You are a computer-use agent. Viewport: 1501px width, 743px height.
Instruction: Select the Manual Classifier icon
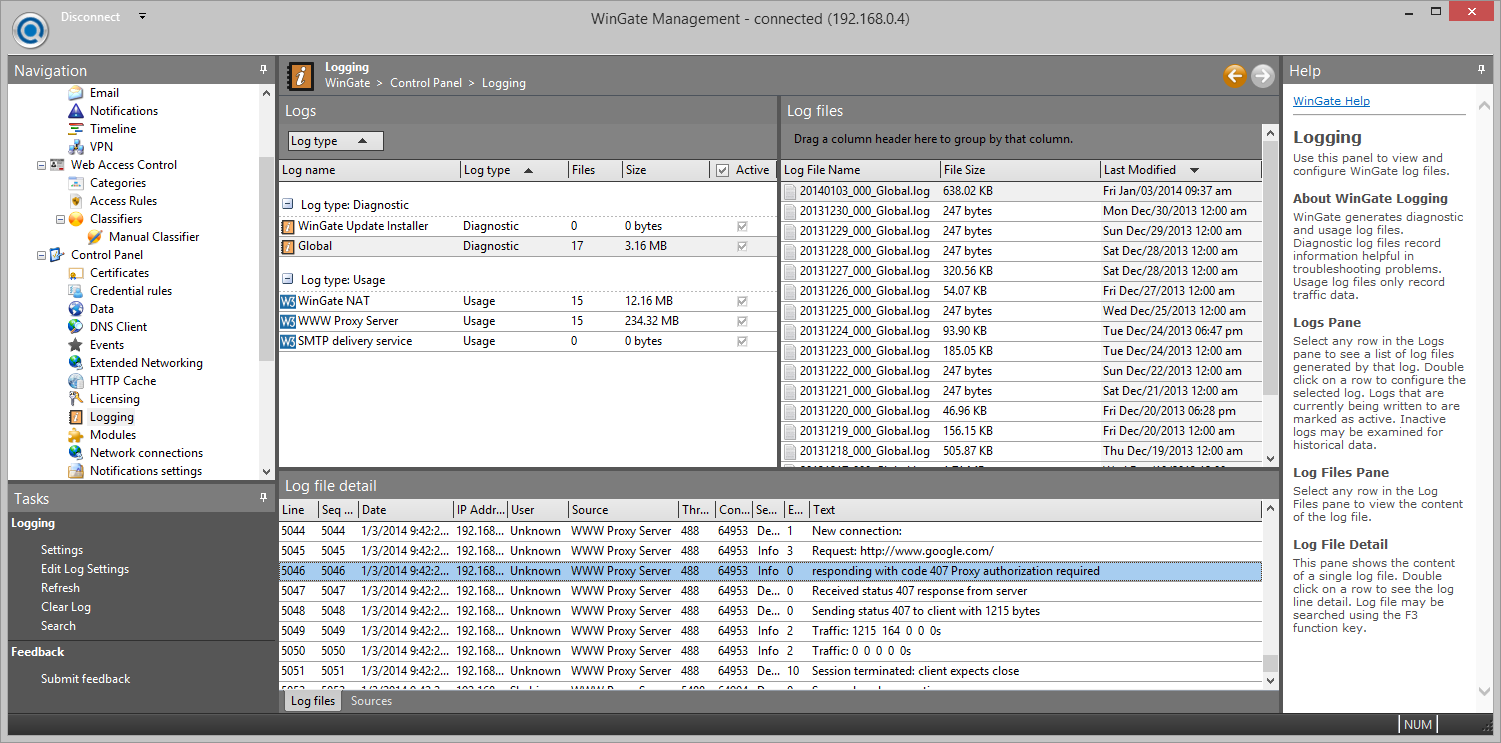tap(95, 237)
